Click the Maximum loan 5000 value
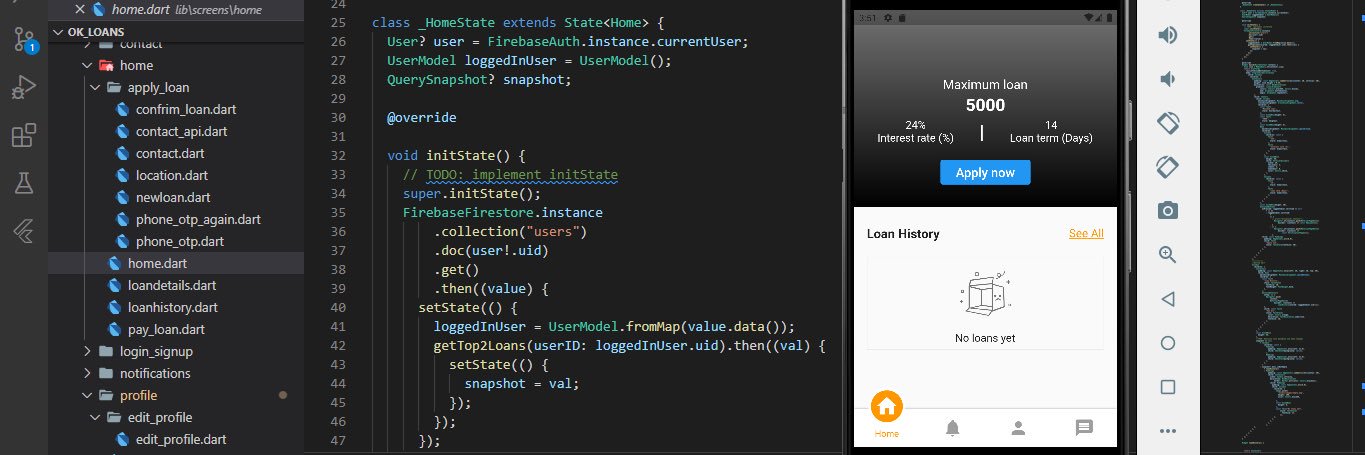Image resolution: width=1365 pixels, height=455 pixels. pyautogui.click(x=985, y=105)
